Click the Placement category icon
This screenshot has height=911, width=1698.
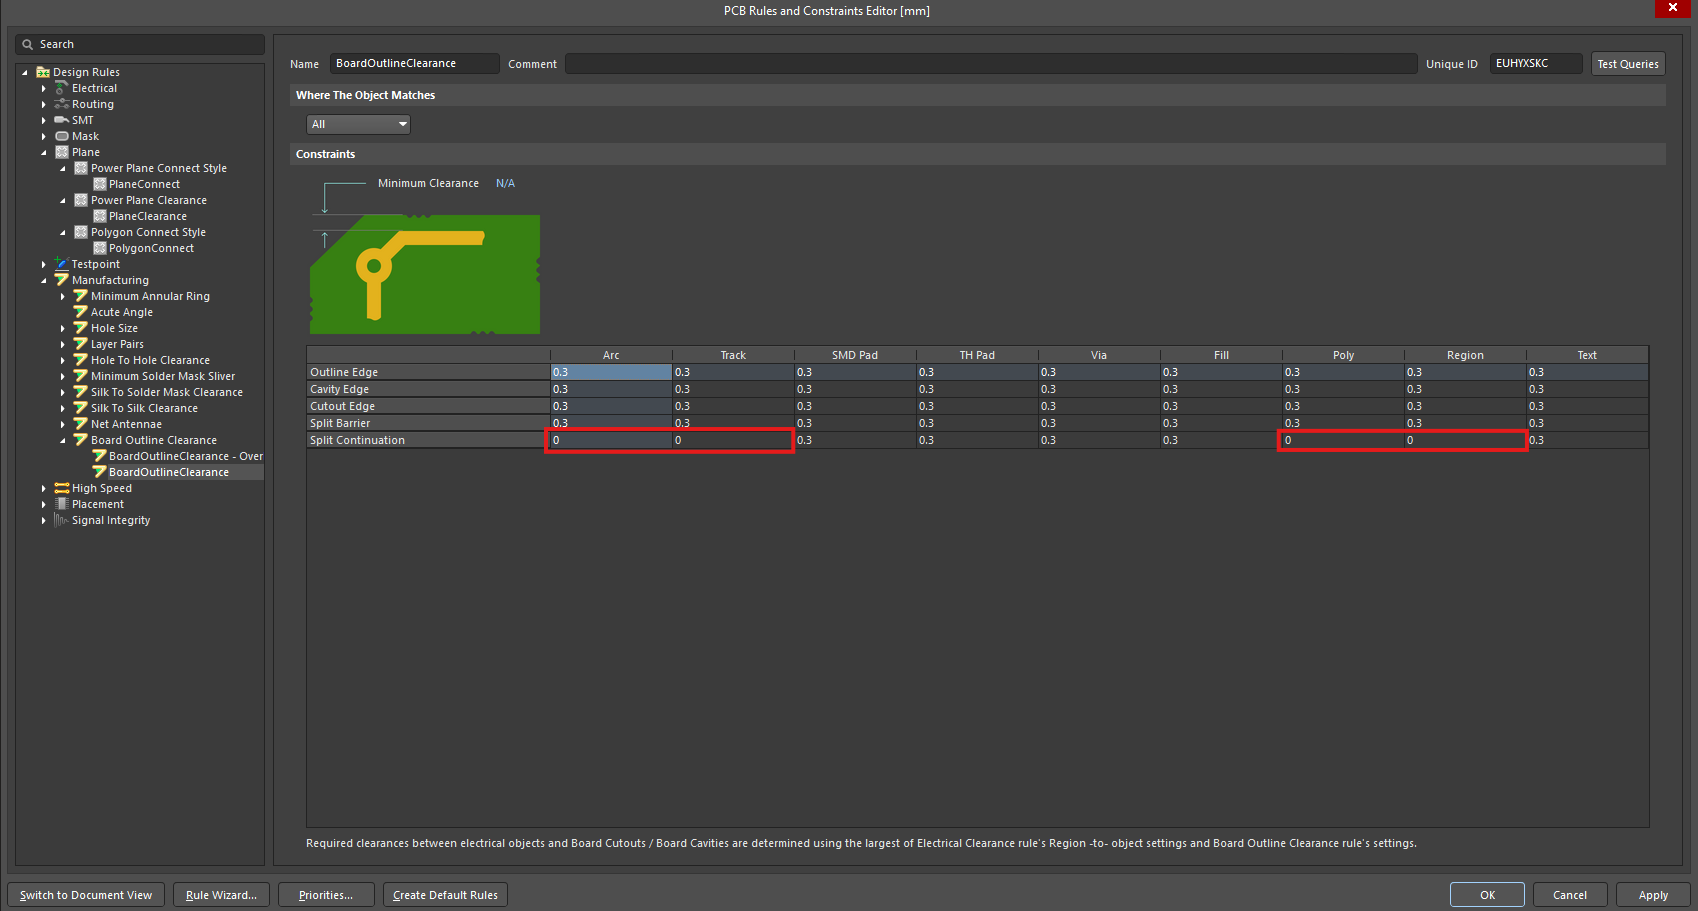tap(62, 504)
